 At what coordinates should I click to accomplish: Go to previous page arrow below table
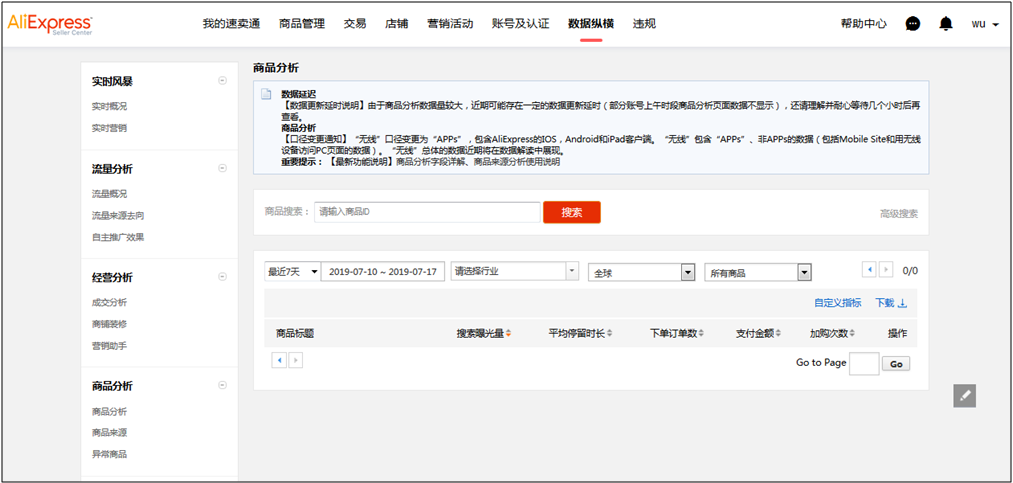pos(279,360)
